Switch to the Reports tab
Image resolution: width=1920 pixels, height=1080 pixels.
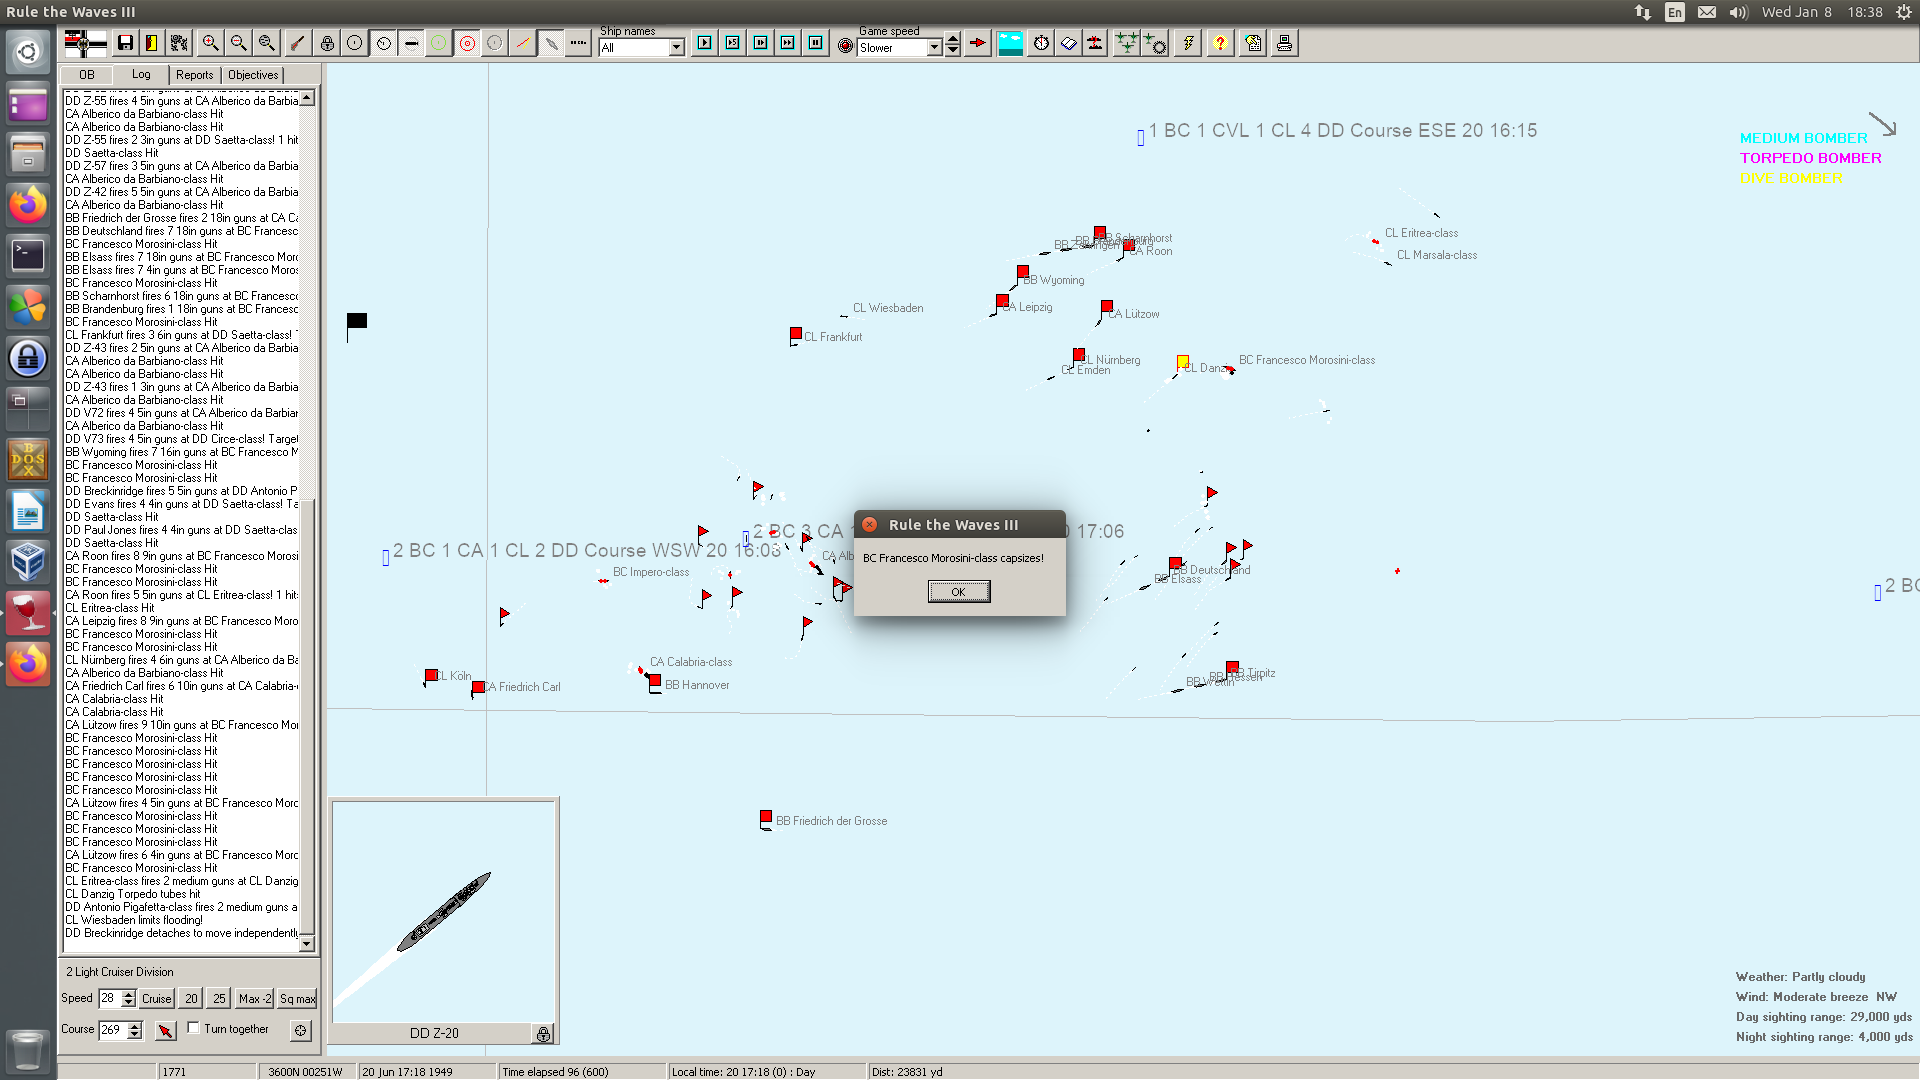pos(194,75)
